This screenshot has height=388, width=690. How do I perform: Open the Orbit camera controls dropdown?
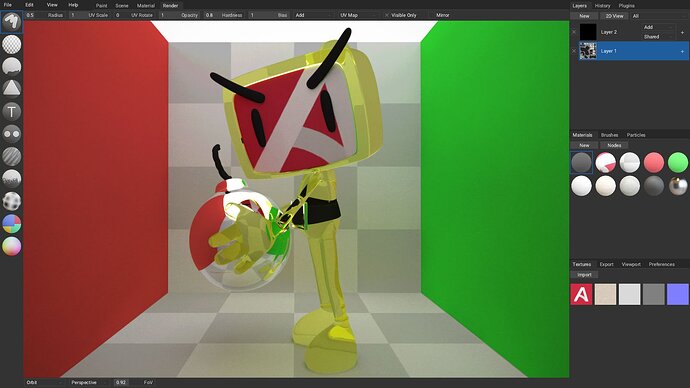(x=44, y=382)
